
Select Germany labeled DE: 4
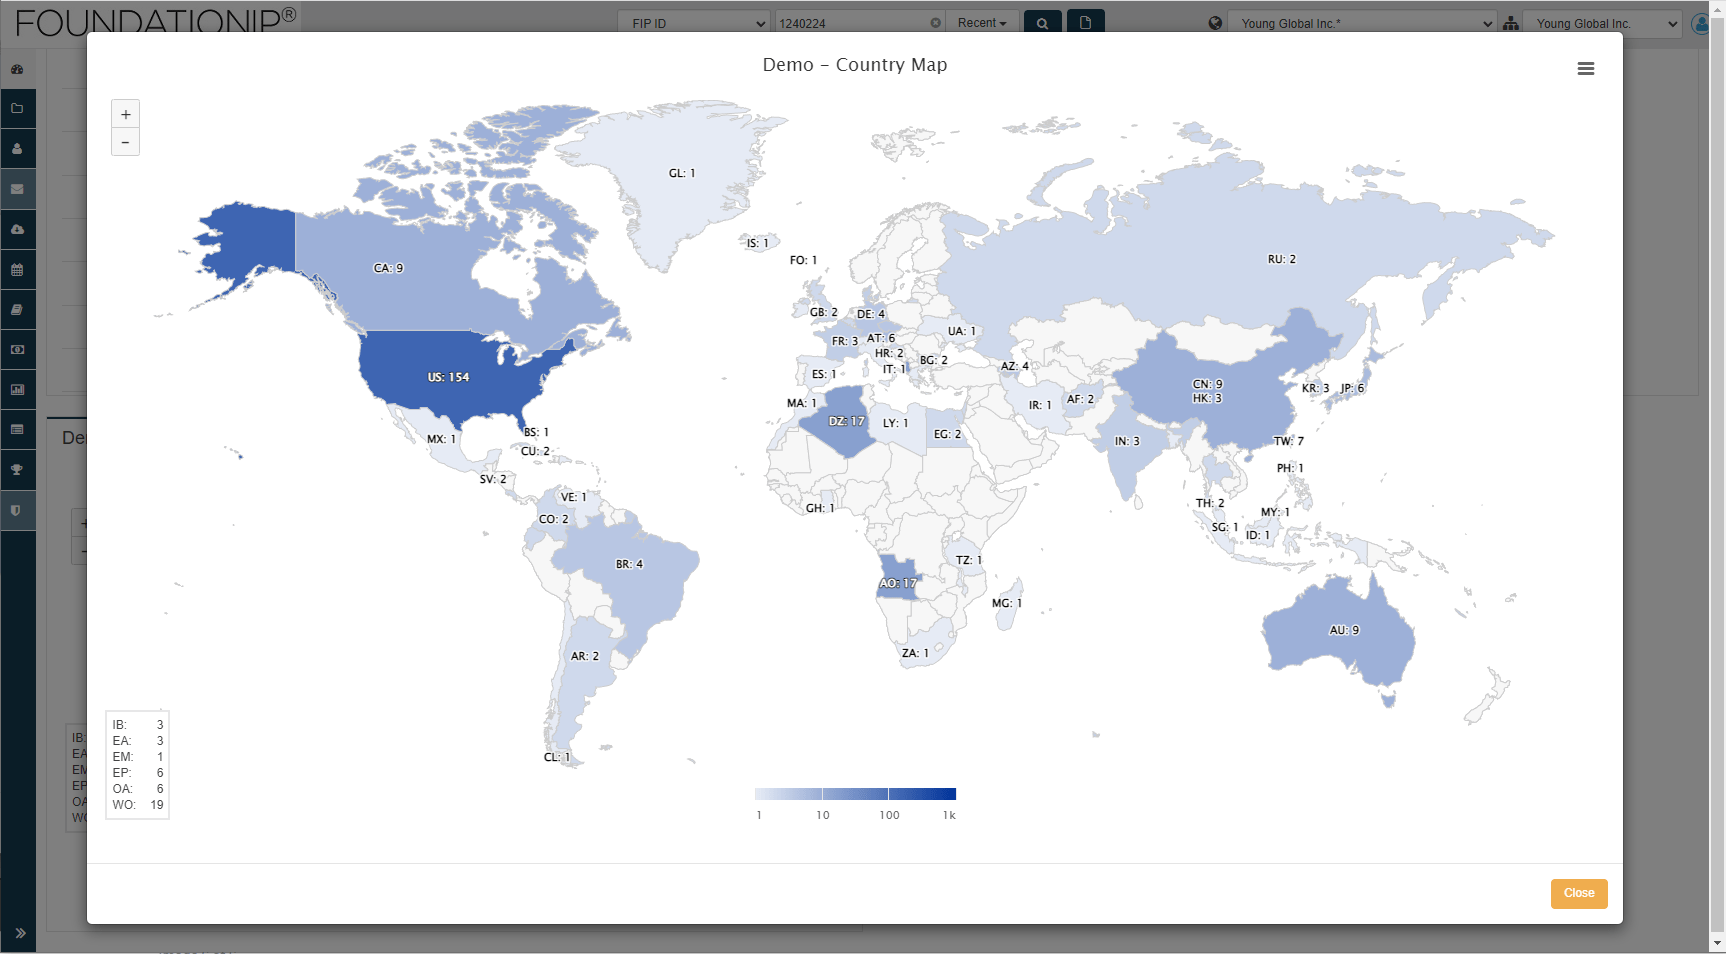(871, 314)
